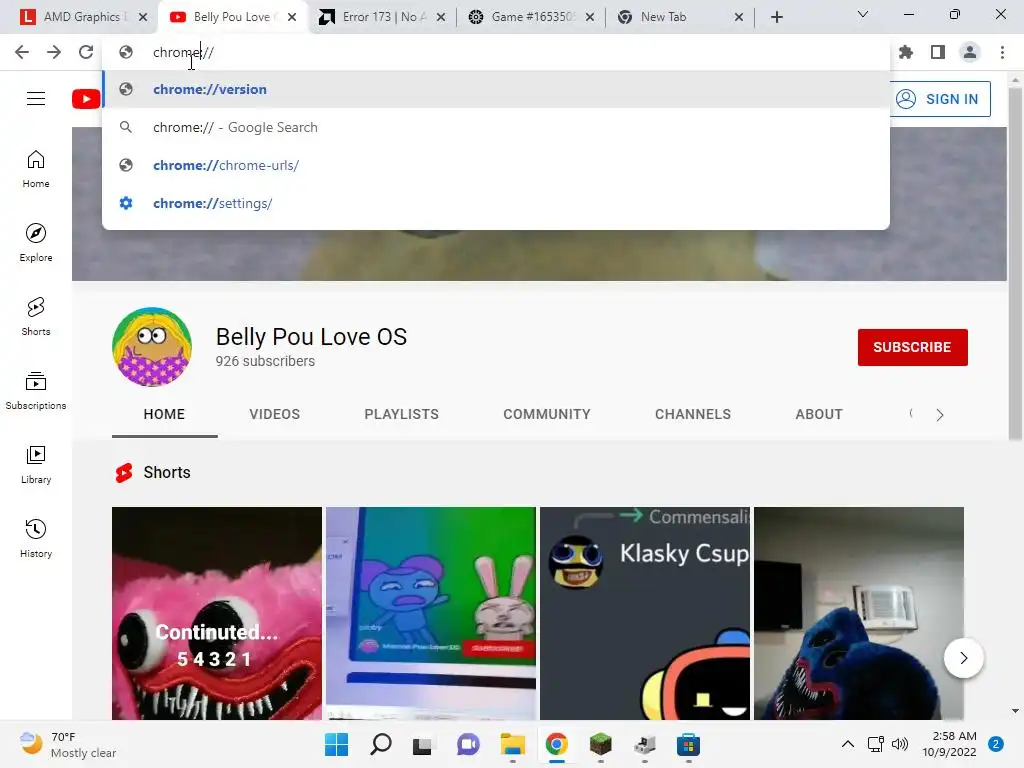Open the Continuted 54321 Shorts thumbnail
The width and height of the screenshot is (1024, 768).
coord(217,613)
